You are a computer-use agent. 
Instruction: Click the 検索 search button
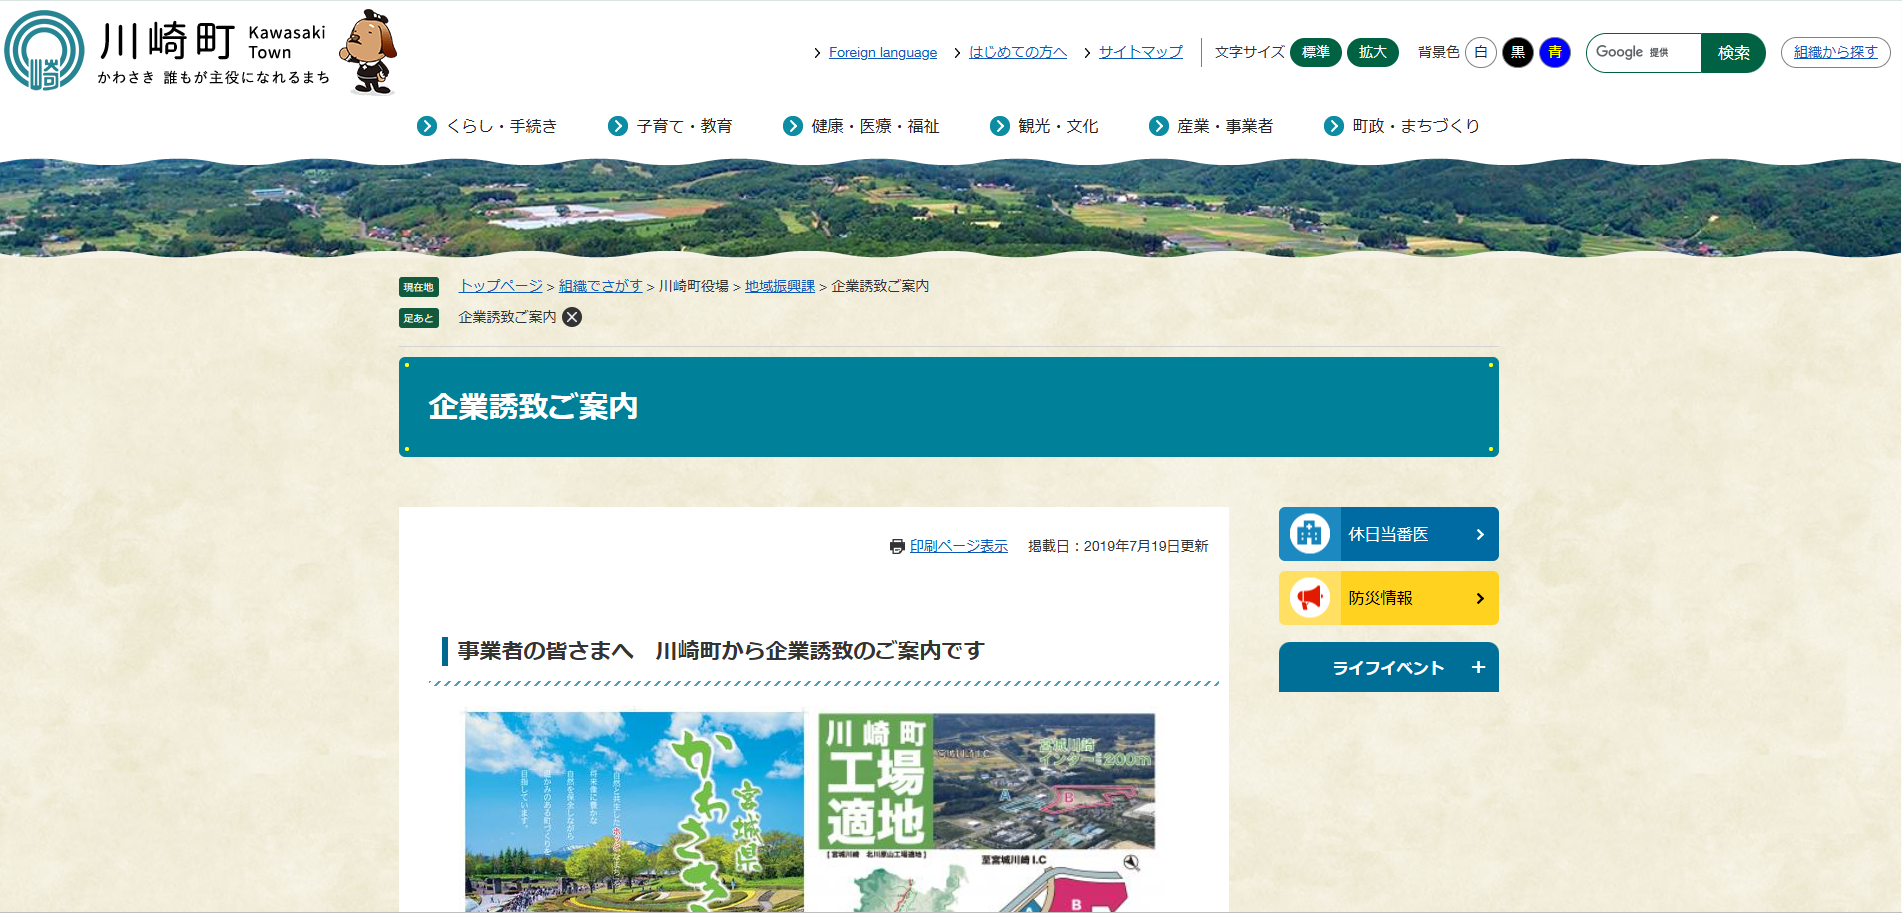coord(1733,53)
